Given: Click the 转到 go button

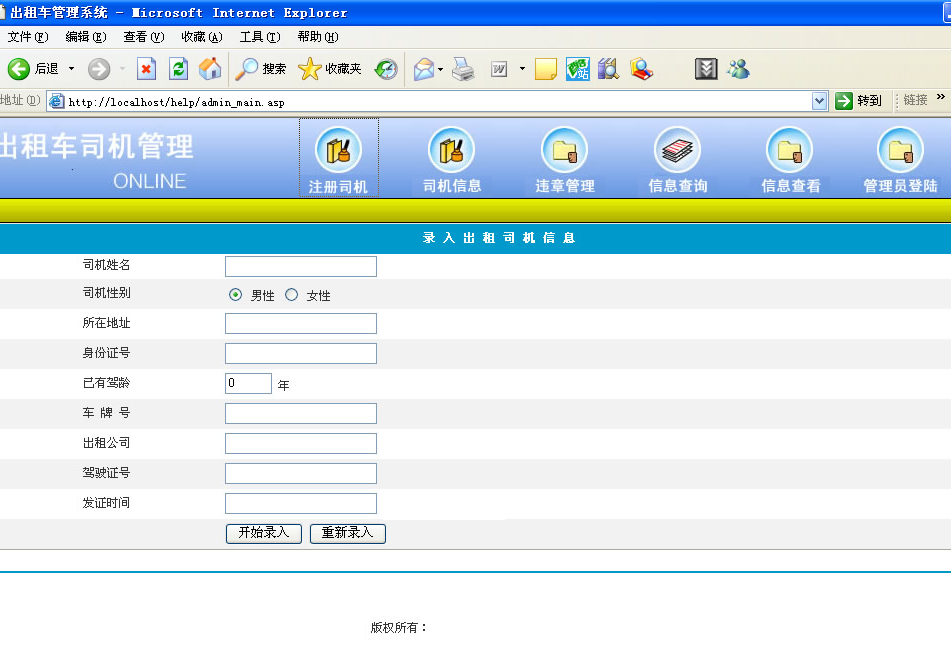Looking at the screenshot, I should click(x=858, y=101).
